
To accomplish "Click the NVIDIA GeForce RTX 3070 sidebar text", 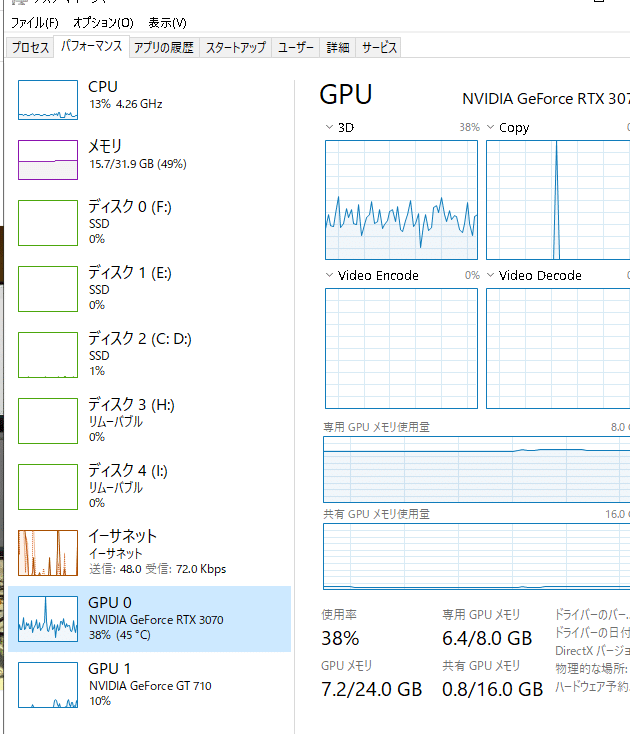I will pos(156,620).
